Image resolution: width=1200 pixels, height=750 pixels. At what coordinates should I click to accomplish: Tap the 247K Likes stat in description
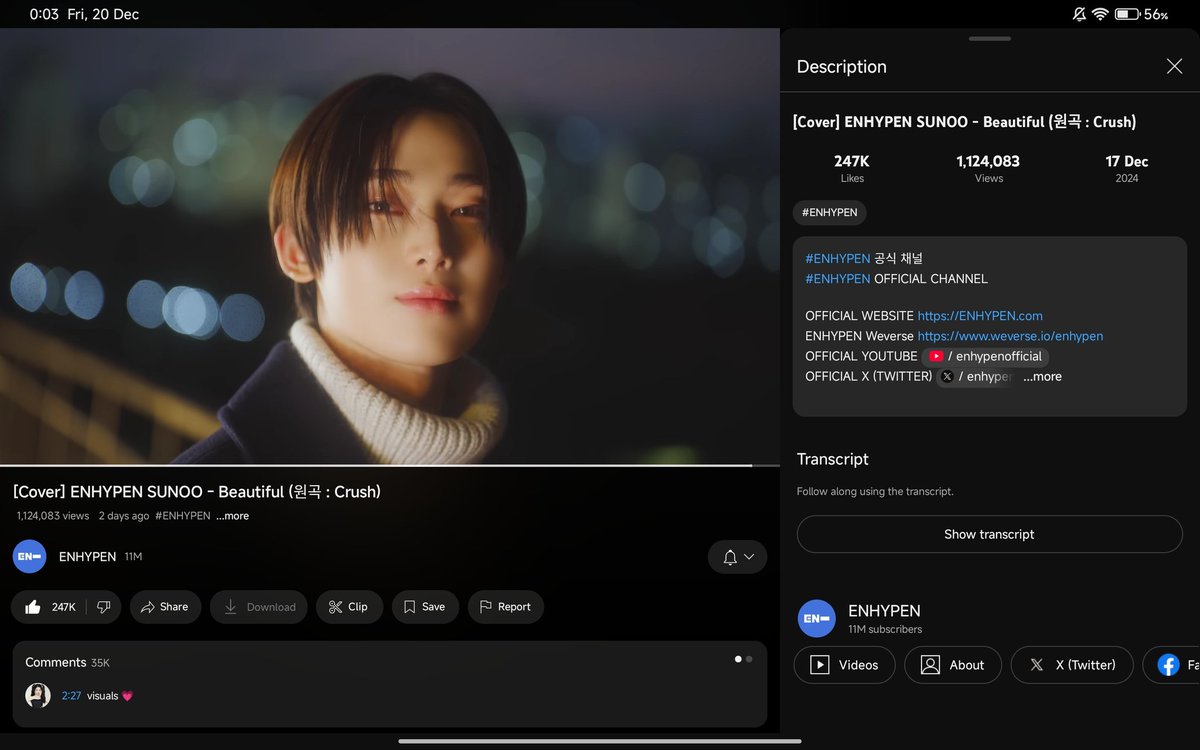tap(852, 168)
